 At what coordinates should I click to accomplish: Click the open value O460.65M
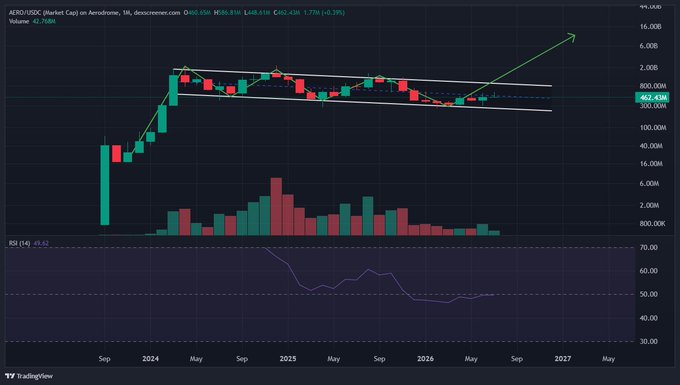tap(197, 13)
